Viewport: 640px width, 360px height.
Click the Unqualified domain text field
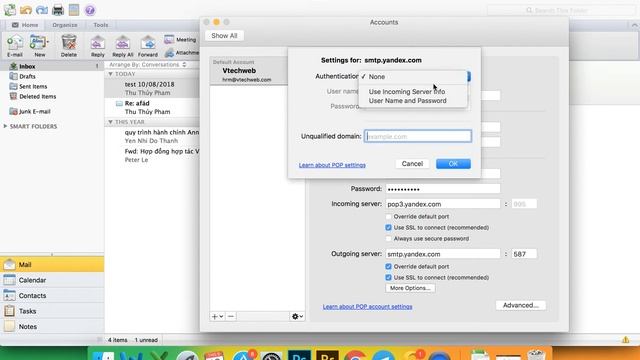418,136
